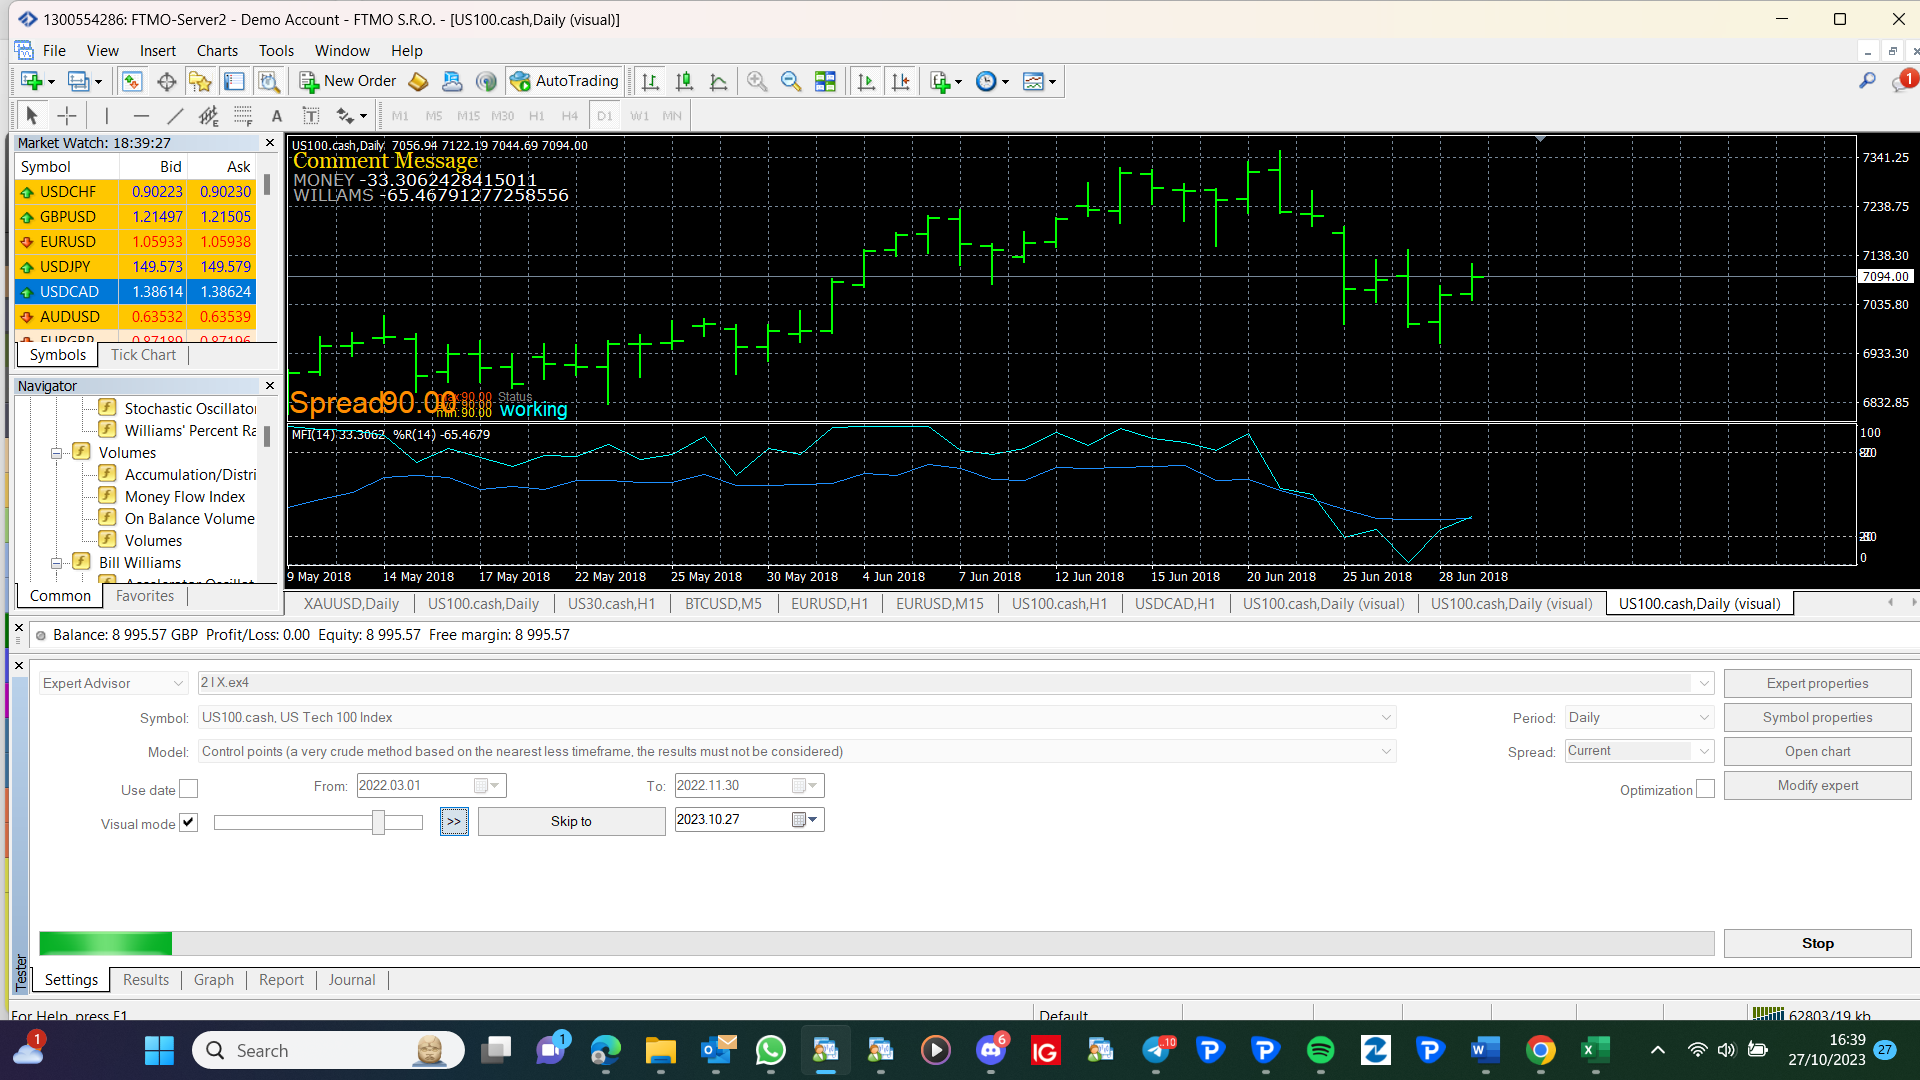Uncheck the Visual mode checkbox
Viewport: 1920px width, 1080px height.
click(x=188, y=823)
